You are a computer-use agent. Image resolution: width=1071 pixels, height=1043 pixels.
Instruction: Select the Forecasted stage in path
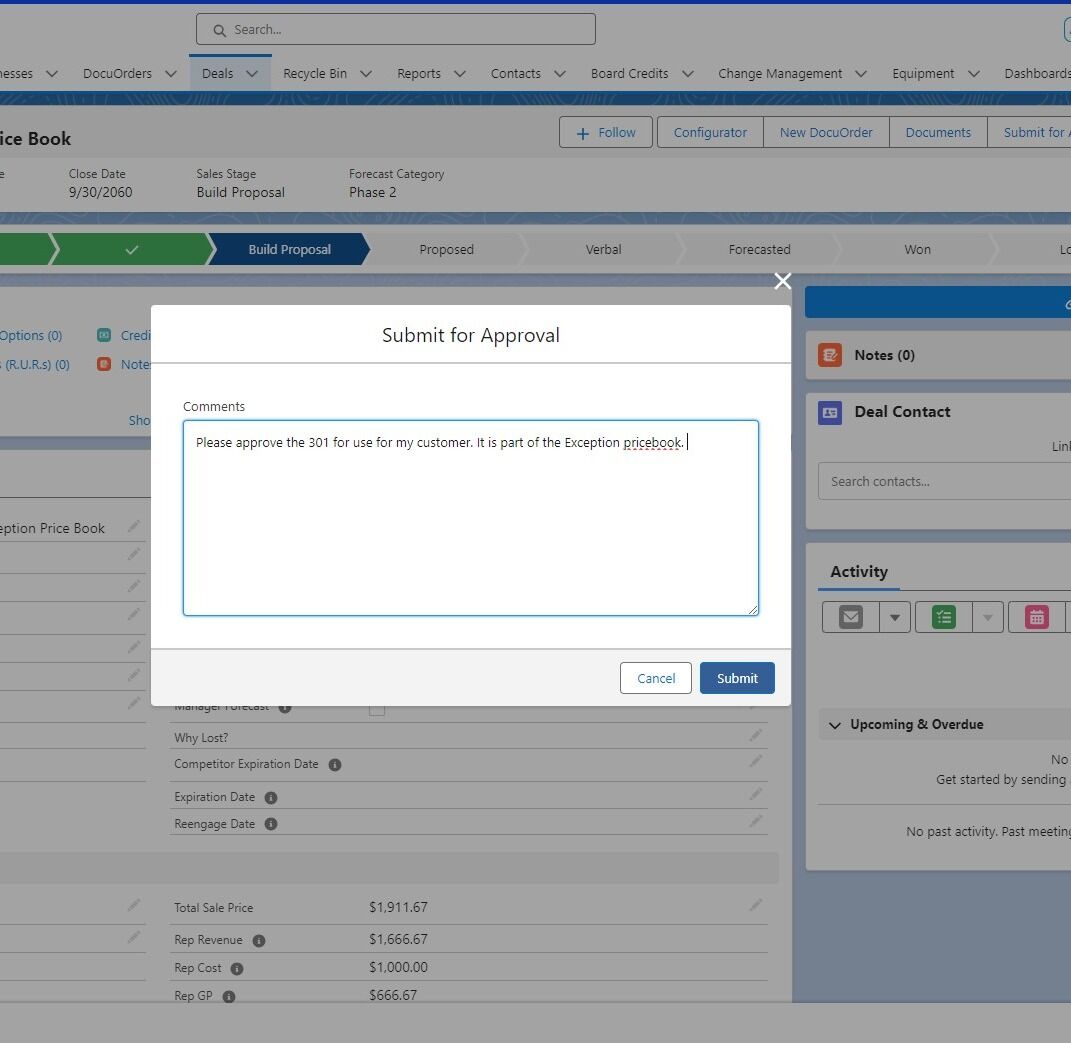(760, 249)
